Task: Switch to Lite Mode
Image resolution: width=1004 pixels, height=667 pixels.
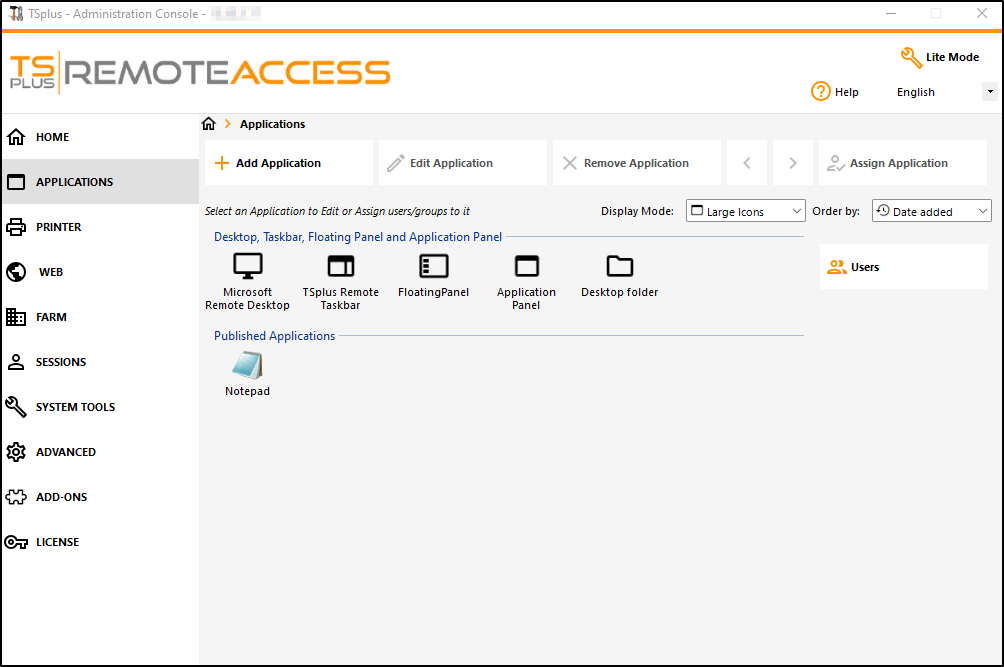Action: [938, 57]
